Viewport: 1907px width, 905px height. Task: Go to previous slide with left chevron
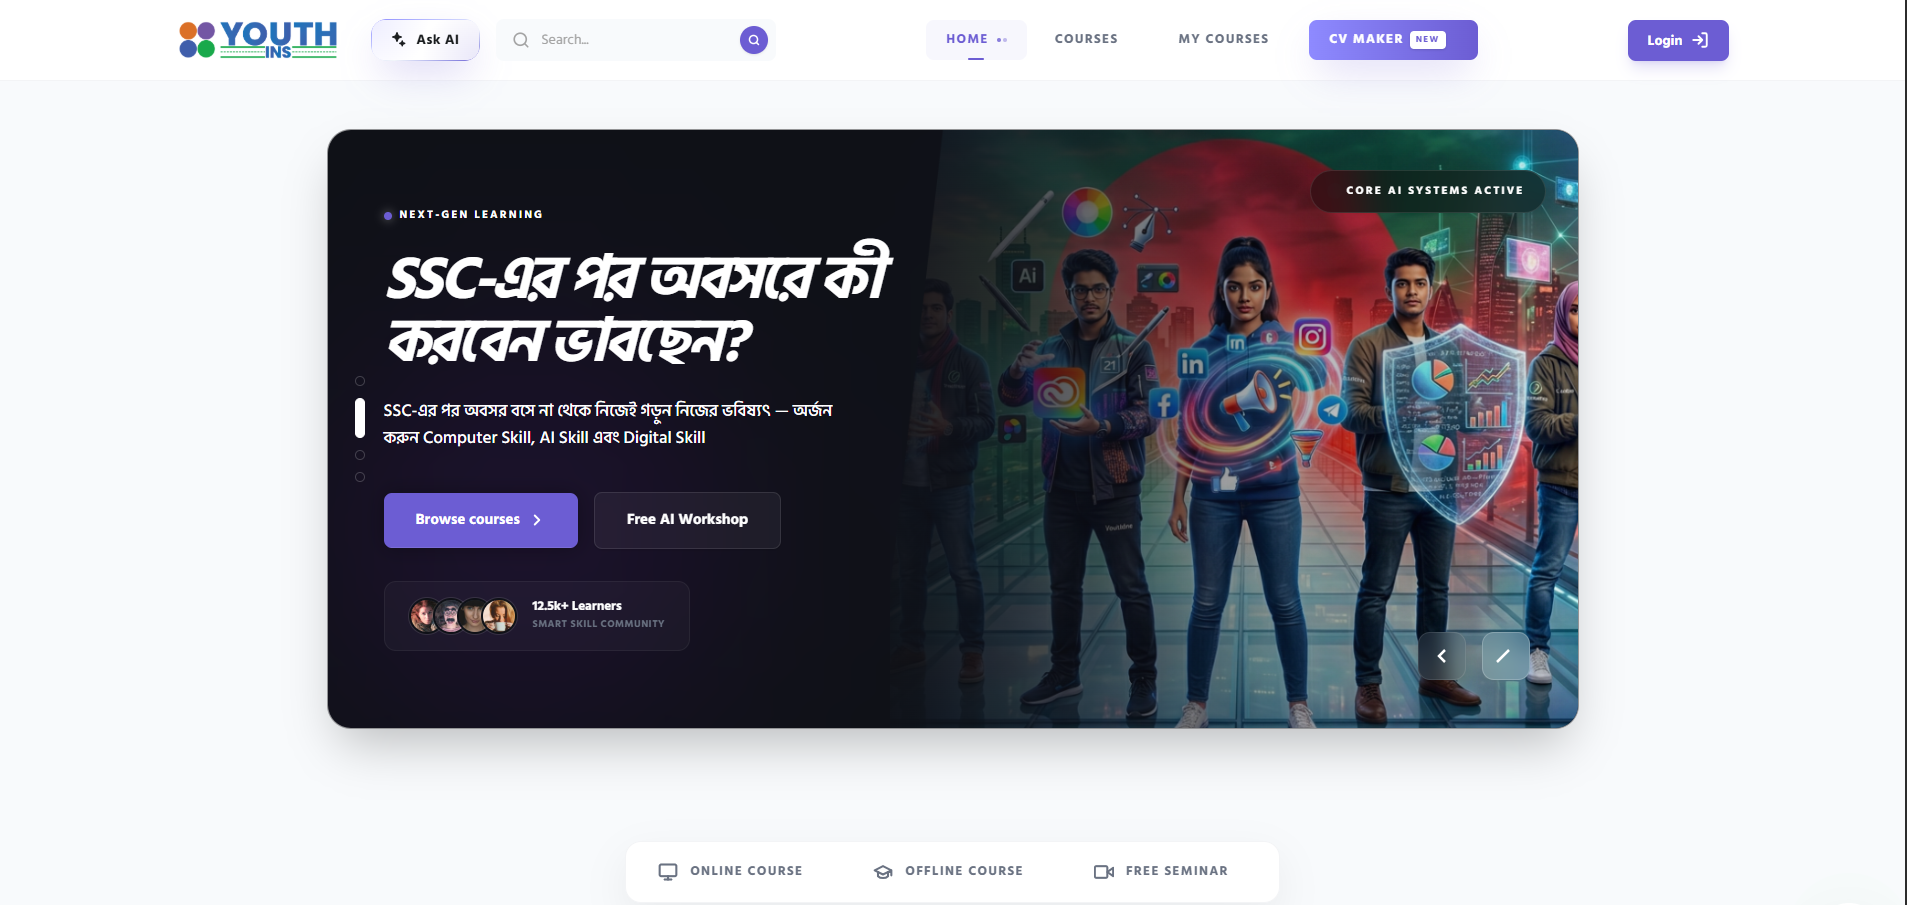[x=1442, y=656]
